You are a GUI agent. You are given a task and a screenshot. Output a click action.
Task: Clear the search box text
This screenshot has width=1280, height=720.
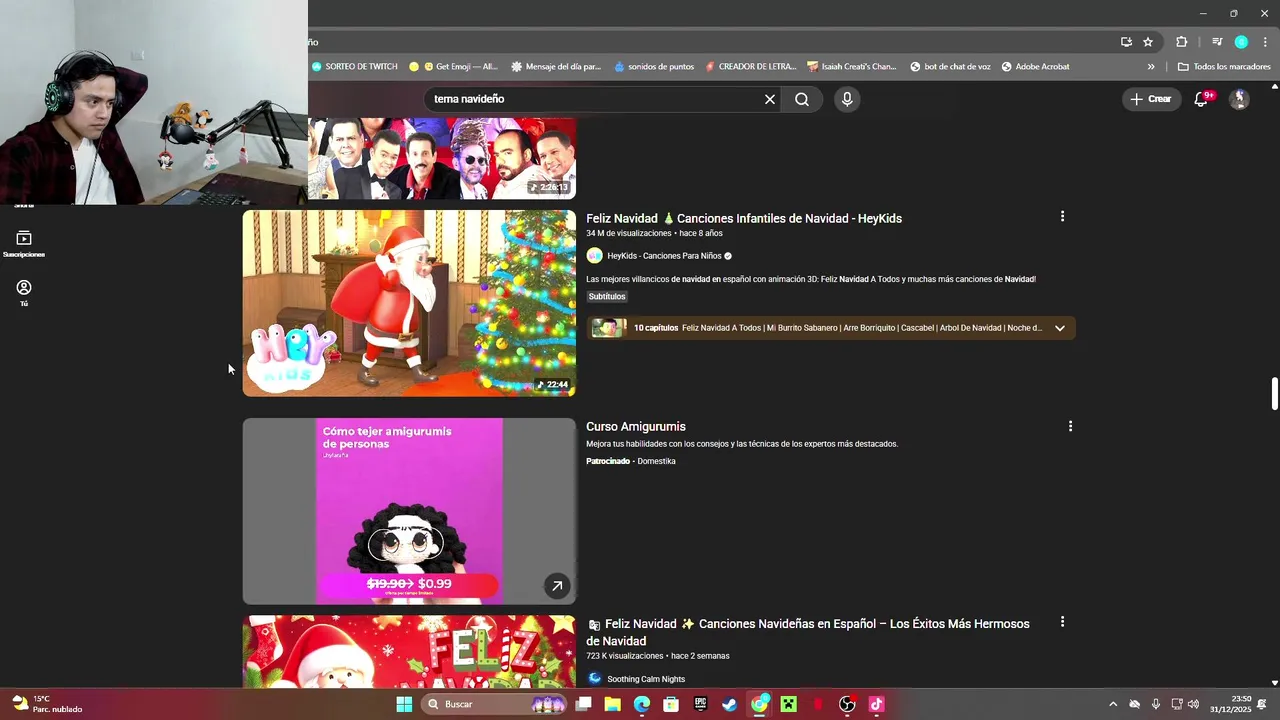pyautogui.click(x=770, y=99)
